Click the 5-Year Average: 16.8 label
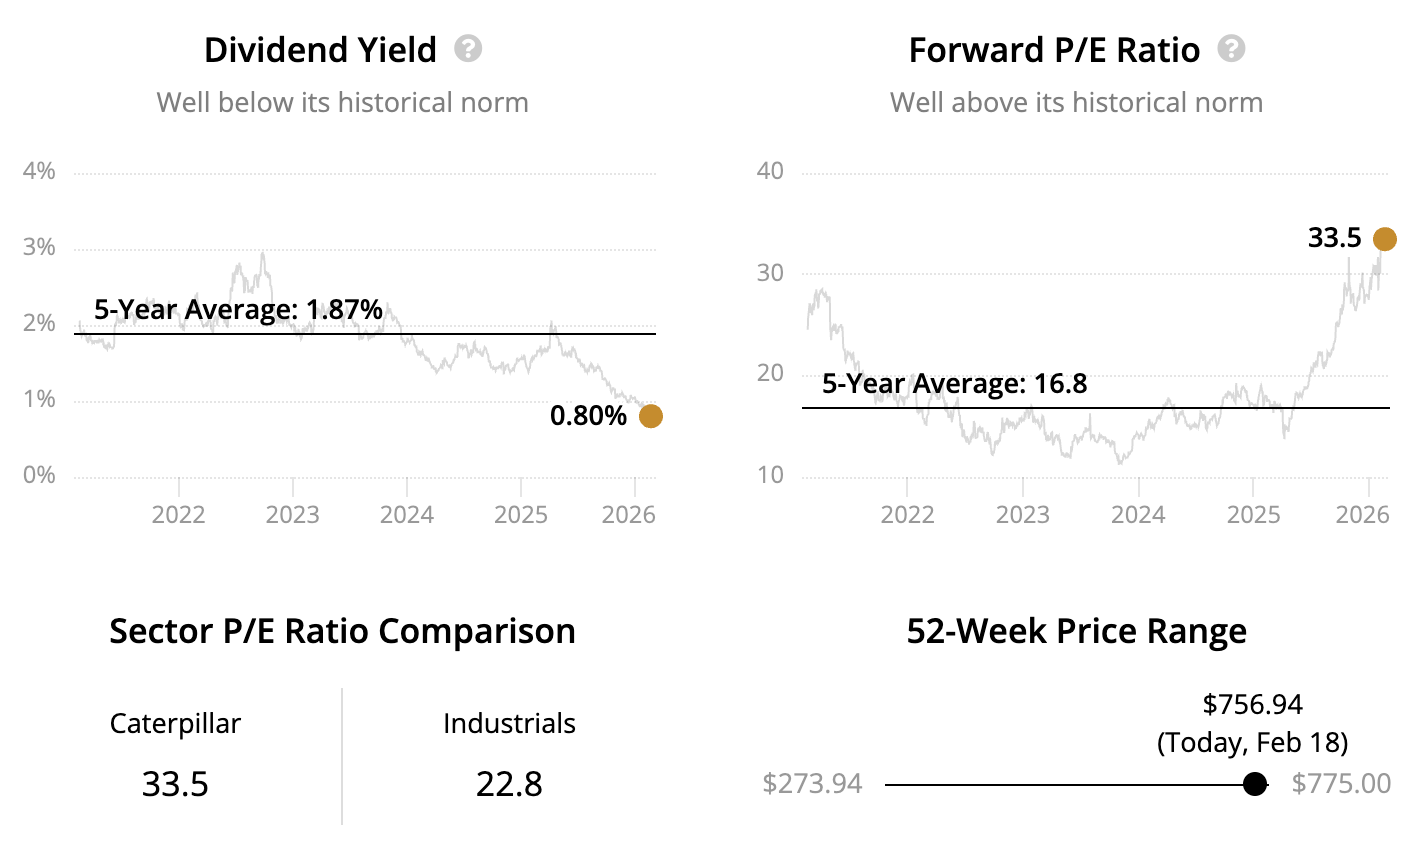Viewport: 1416px width, 852px height. (x=954, y=384)
